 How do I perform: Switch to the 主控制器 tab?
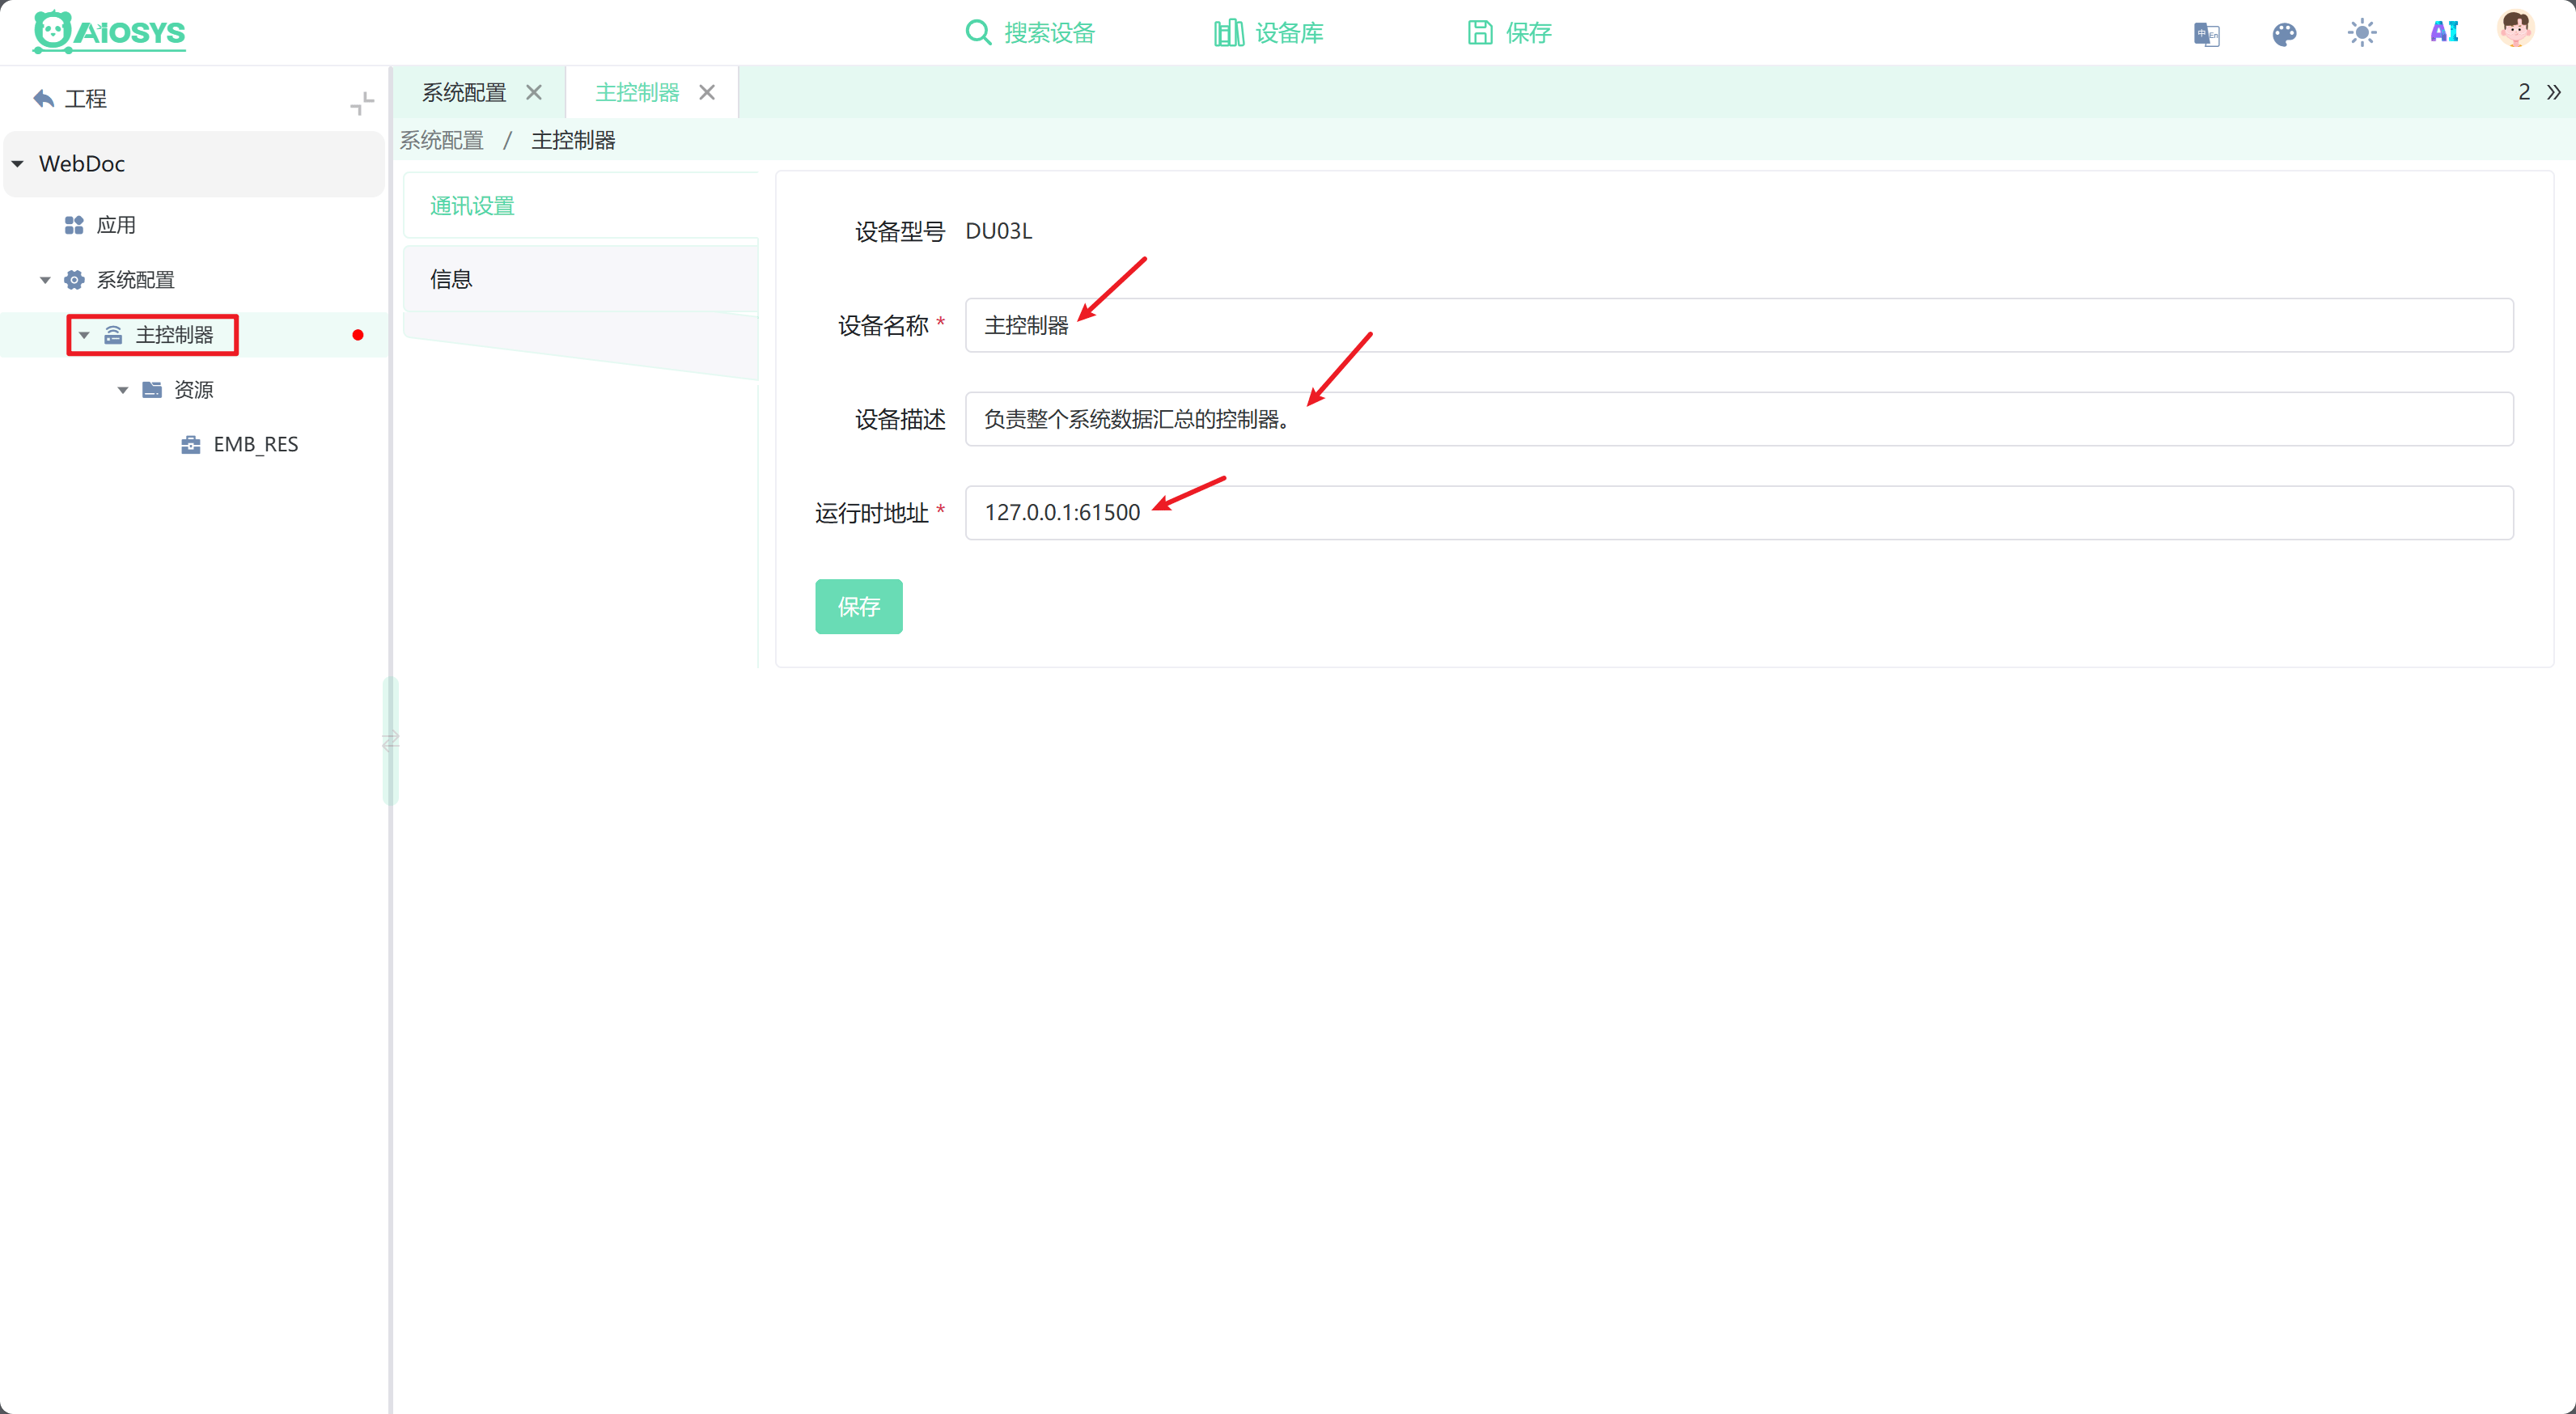637,93
